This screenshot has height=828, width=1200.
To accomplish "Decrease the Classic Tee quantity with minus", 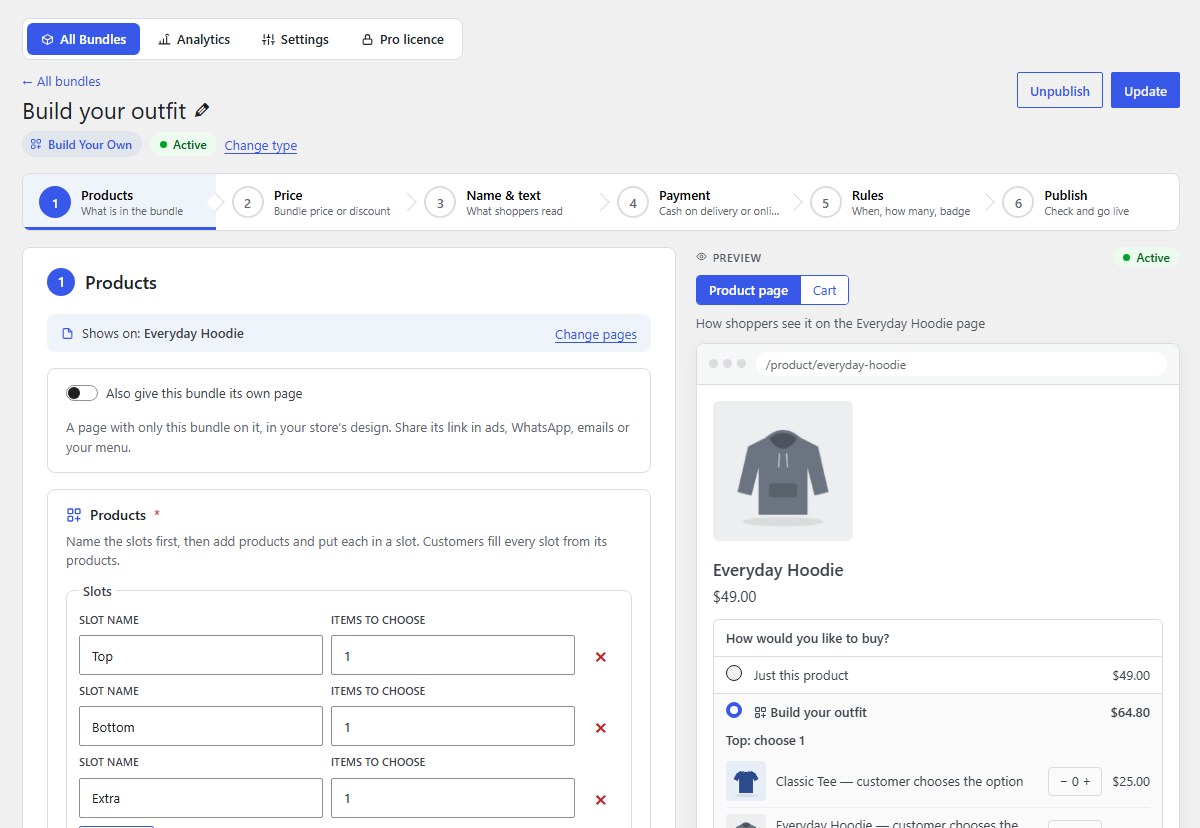I will (1063, 782).
